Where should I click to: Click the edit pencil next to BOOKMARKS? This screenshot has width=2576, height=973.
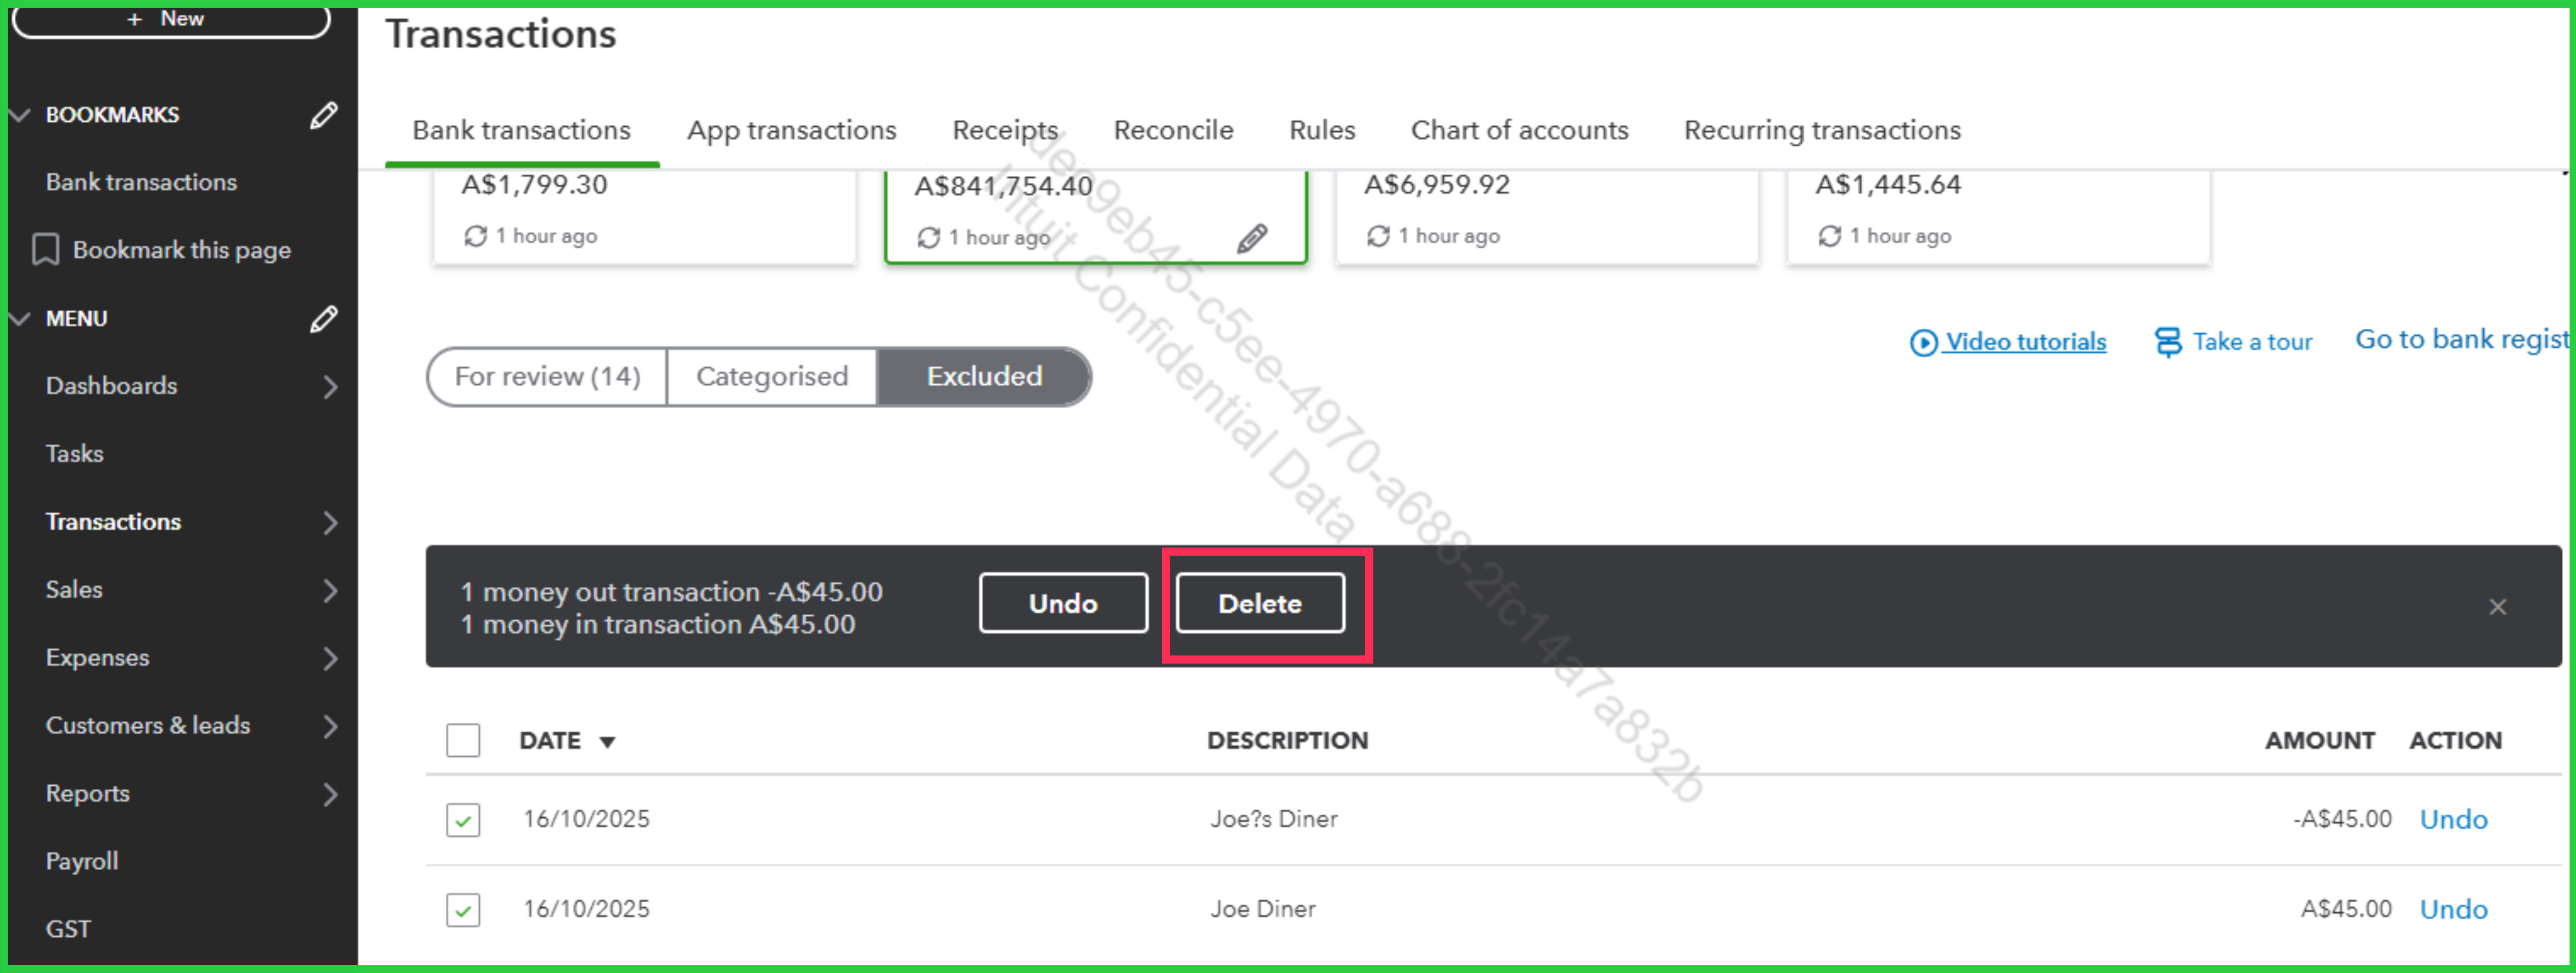point(323,115)
